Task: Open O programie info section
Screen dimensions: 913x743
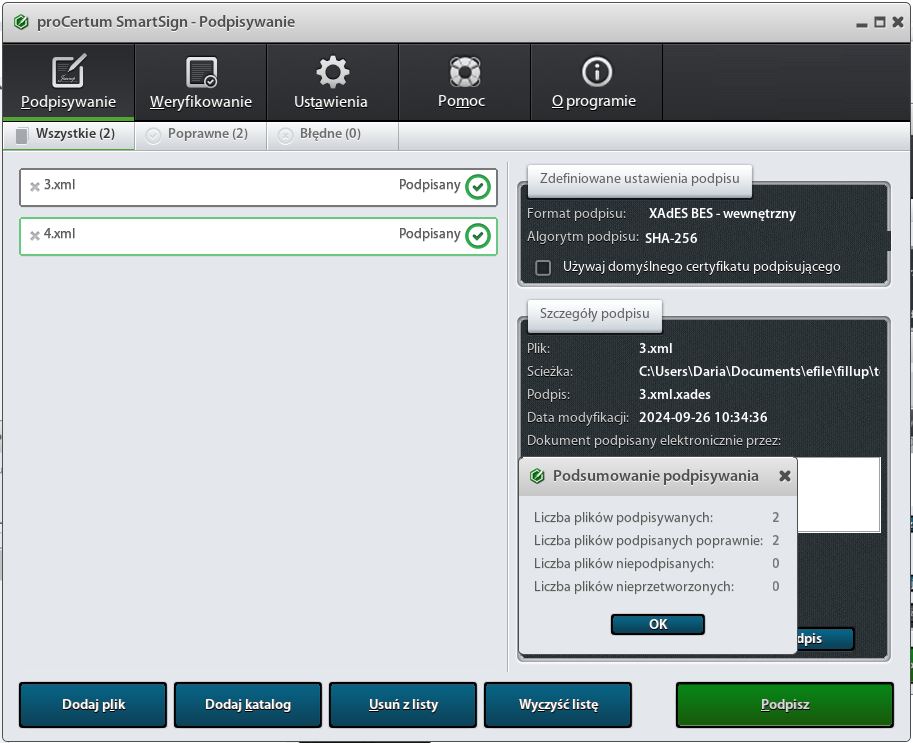Action: 596,82
